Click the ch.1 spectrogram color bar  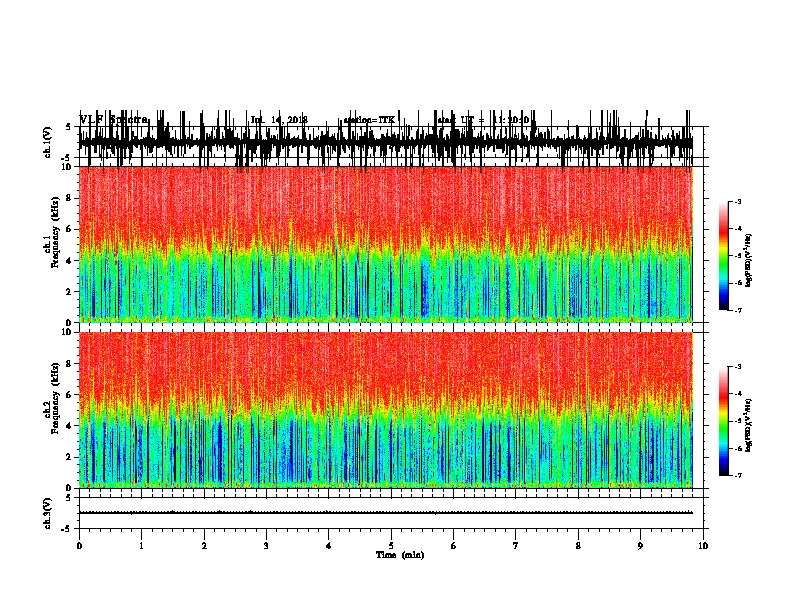(x=724, y=256)
